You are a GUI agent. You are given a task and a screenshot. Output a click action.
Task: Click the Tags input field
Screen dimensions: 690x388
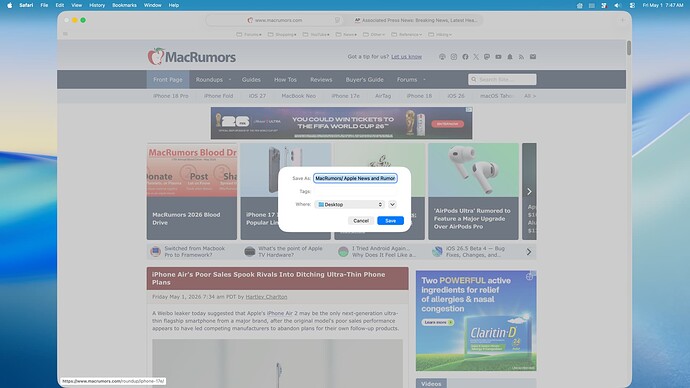coord(355,191)
